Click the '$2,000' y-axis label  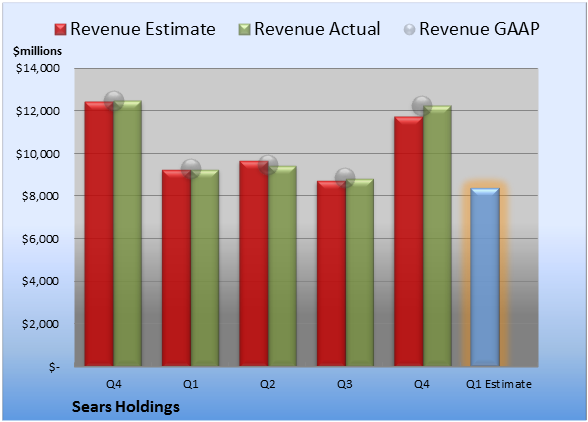40,324
